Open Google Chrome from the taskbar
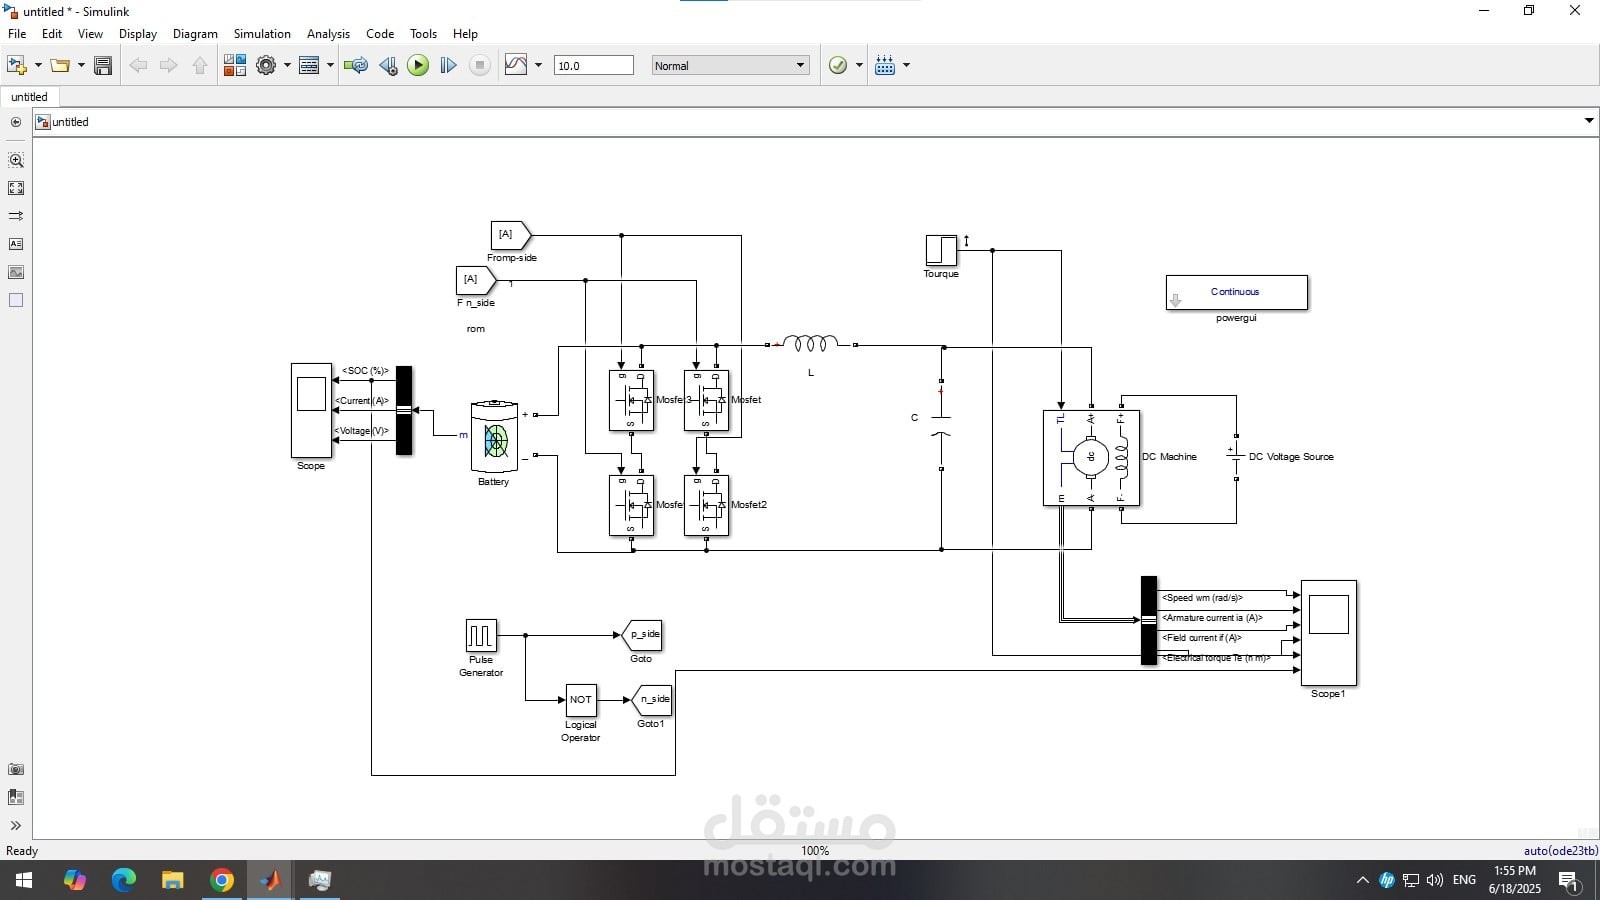This screenshot has height=900, width=1600. (x=222, y=880)
